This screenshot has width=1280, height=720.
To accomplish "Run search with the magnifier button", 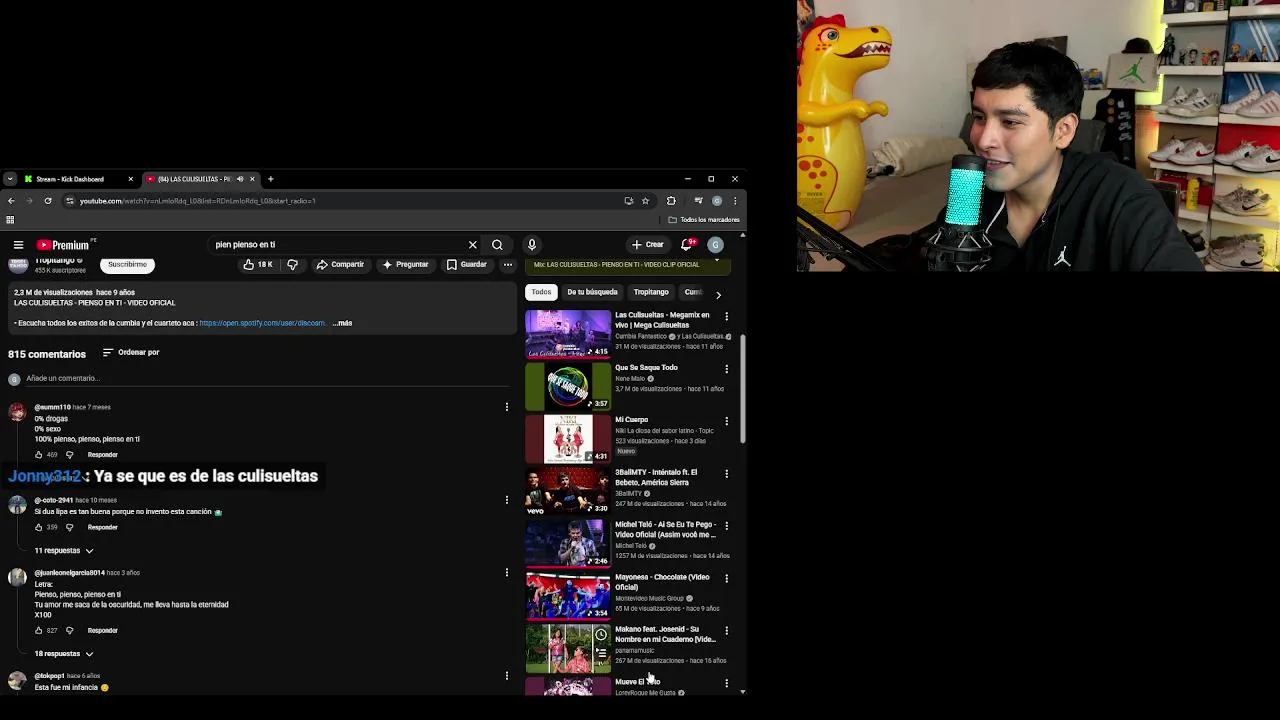I will 497,245.
